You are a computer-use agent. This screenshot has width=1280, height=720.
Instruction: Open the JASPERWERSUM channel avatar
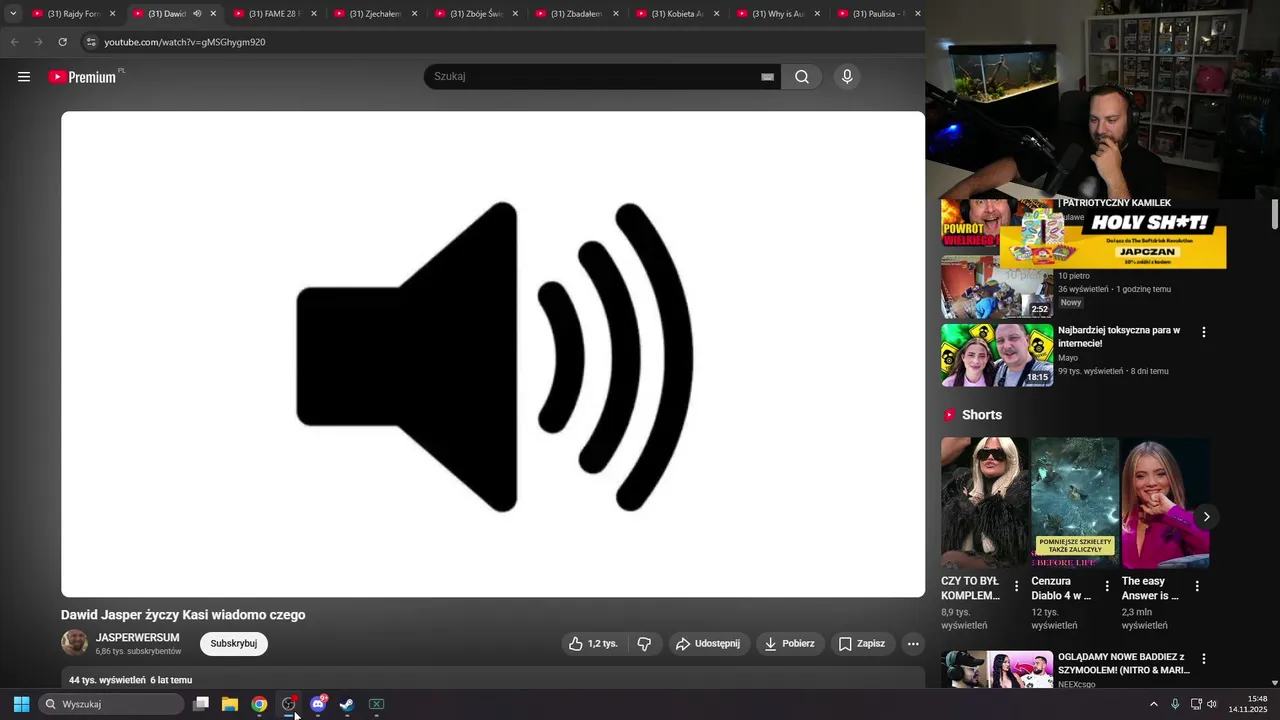[74, 643]
